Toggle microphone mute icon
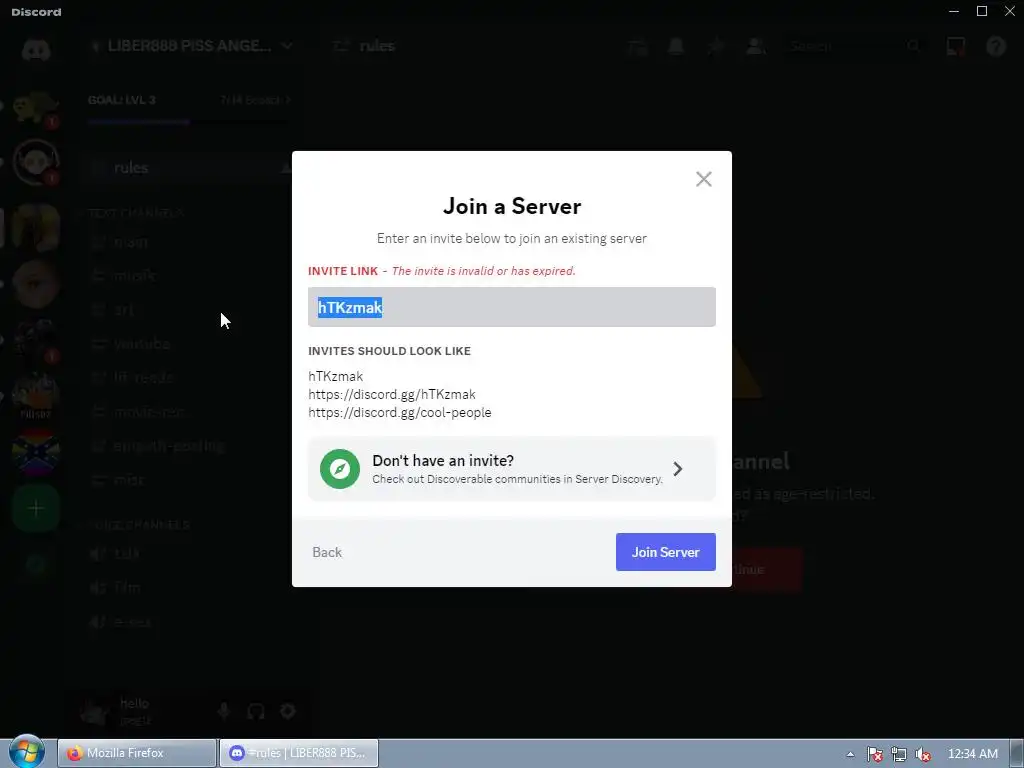Viewport: 1024px width, 768px height. (x=224, y=711)
